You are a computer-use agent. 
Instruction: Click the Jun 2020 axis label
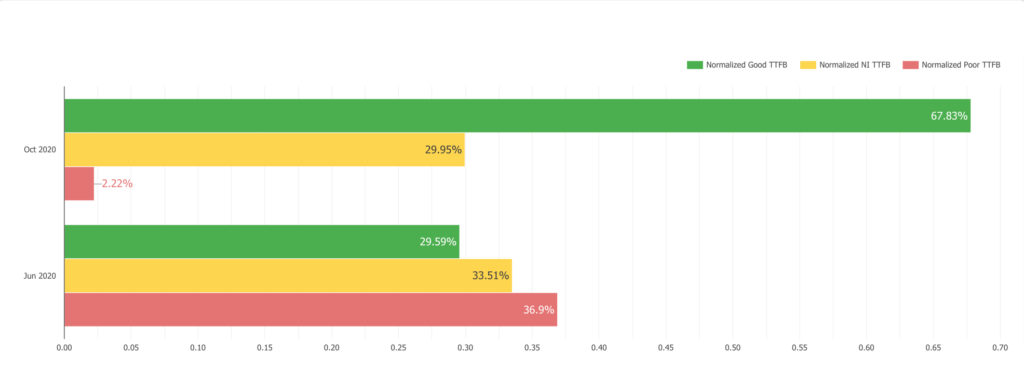pos(40,275)
